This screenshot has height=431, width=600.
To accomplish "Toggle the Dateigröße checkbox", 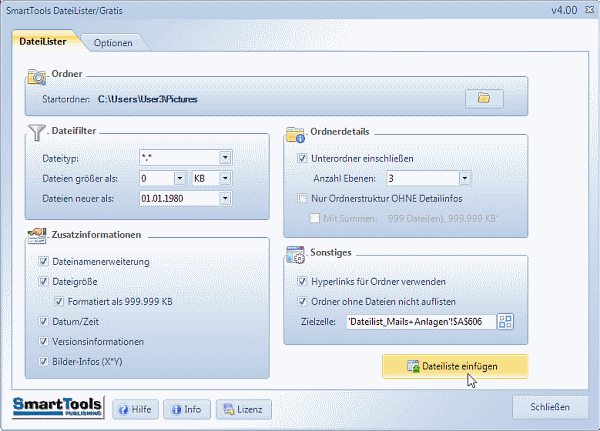I will pos(44,281).
